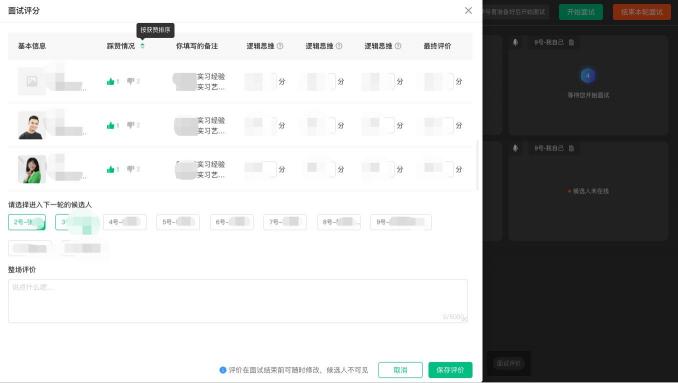The width and height of the screenshot is (678, 383).
Task: Click the green 开始面试 button
Action: coord(581,12)
